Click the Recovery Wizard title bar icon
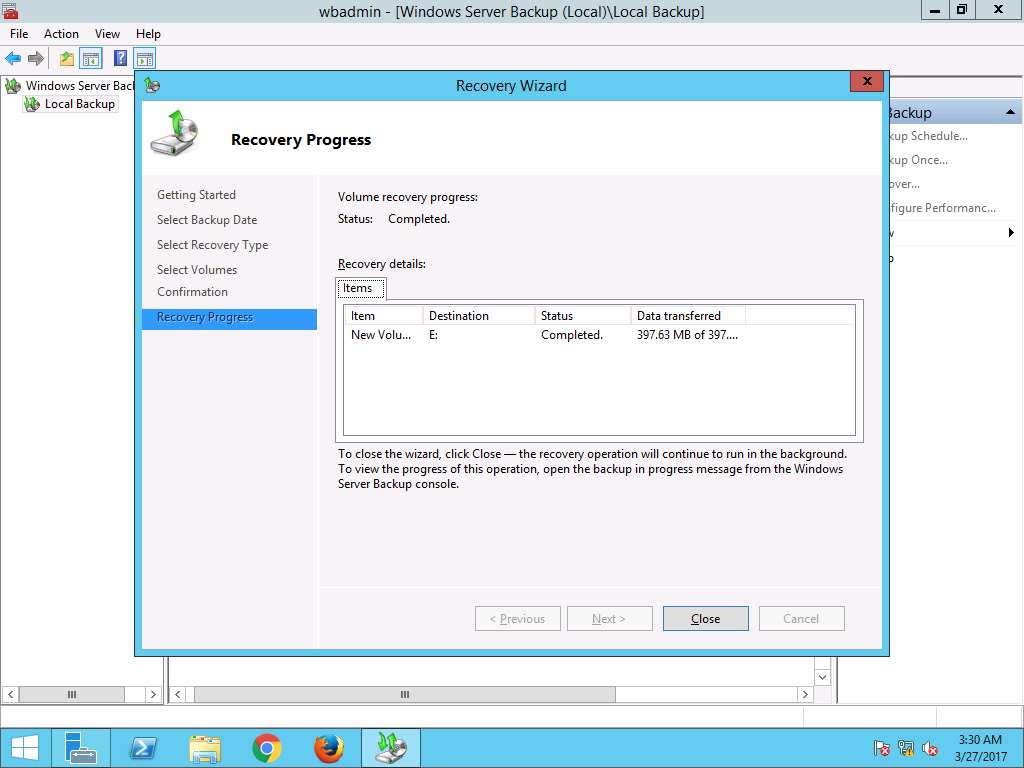The image size is (1024, 768). pos(152,85)
